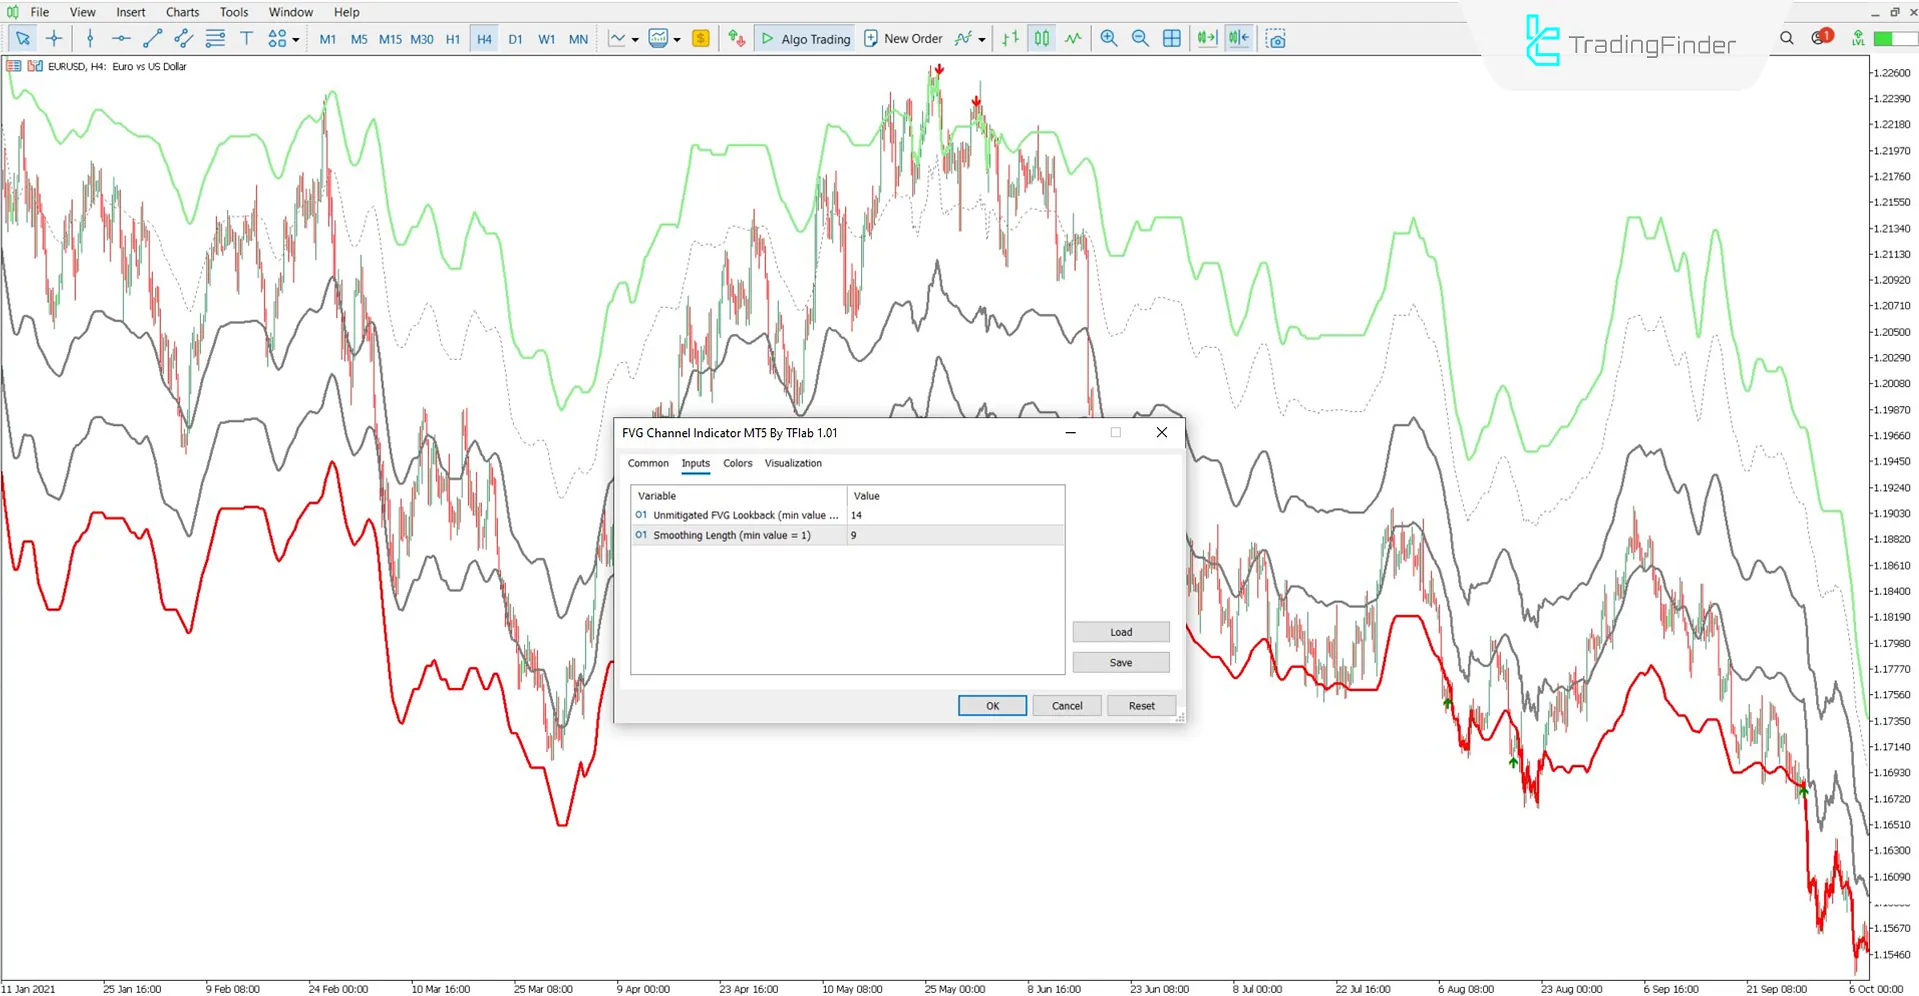Image resolution: width=1919 pixels, height=996 pixels.
Task: Toggle the Chart Shift option
Action: pyautogui.click(x=1238, y=38)
